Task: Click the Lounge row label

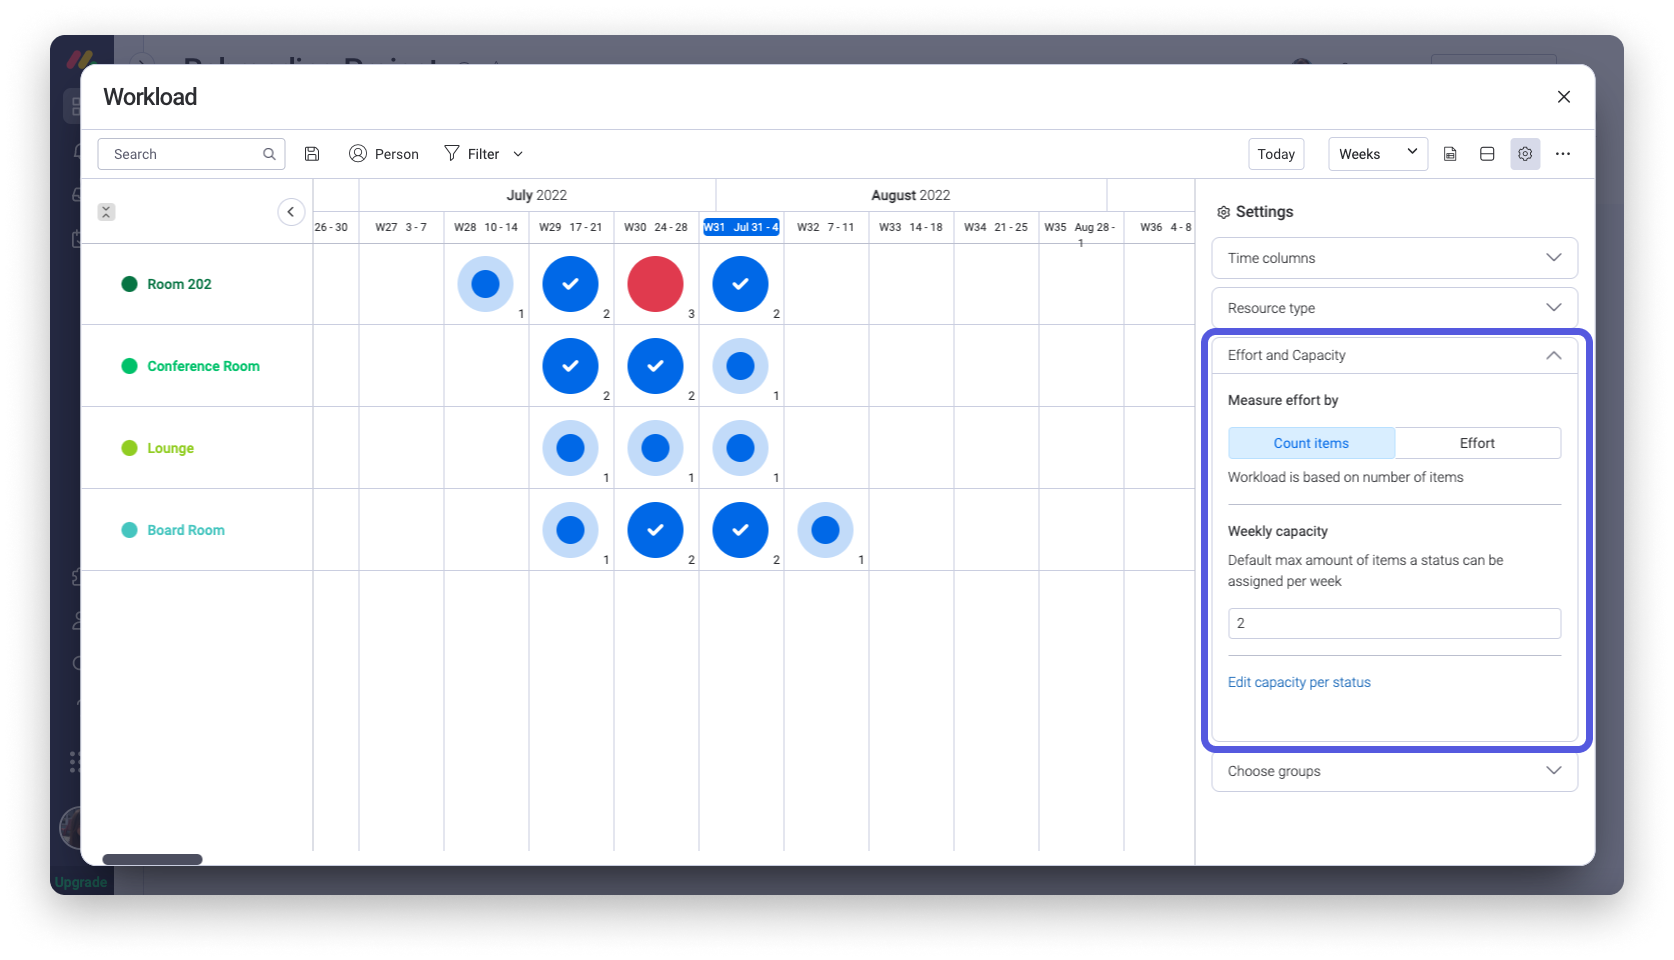Action: click(x=170, y=448)
